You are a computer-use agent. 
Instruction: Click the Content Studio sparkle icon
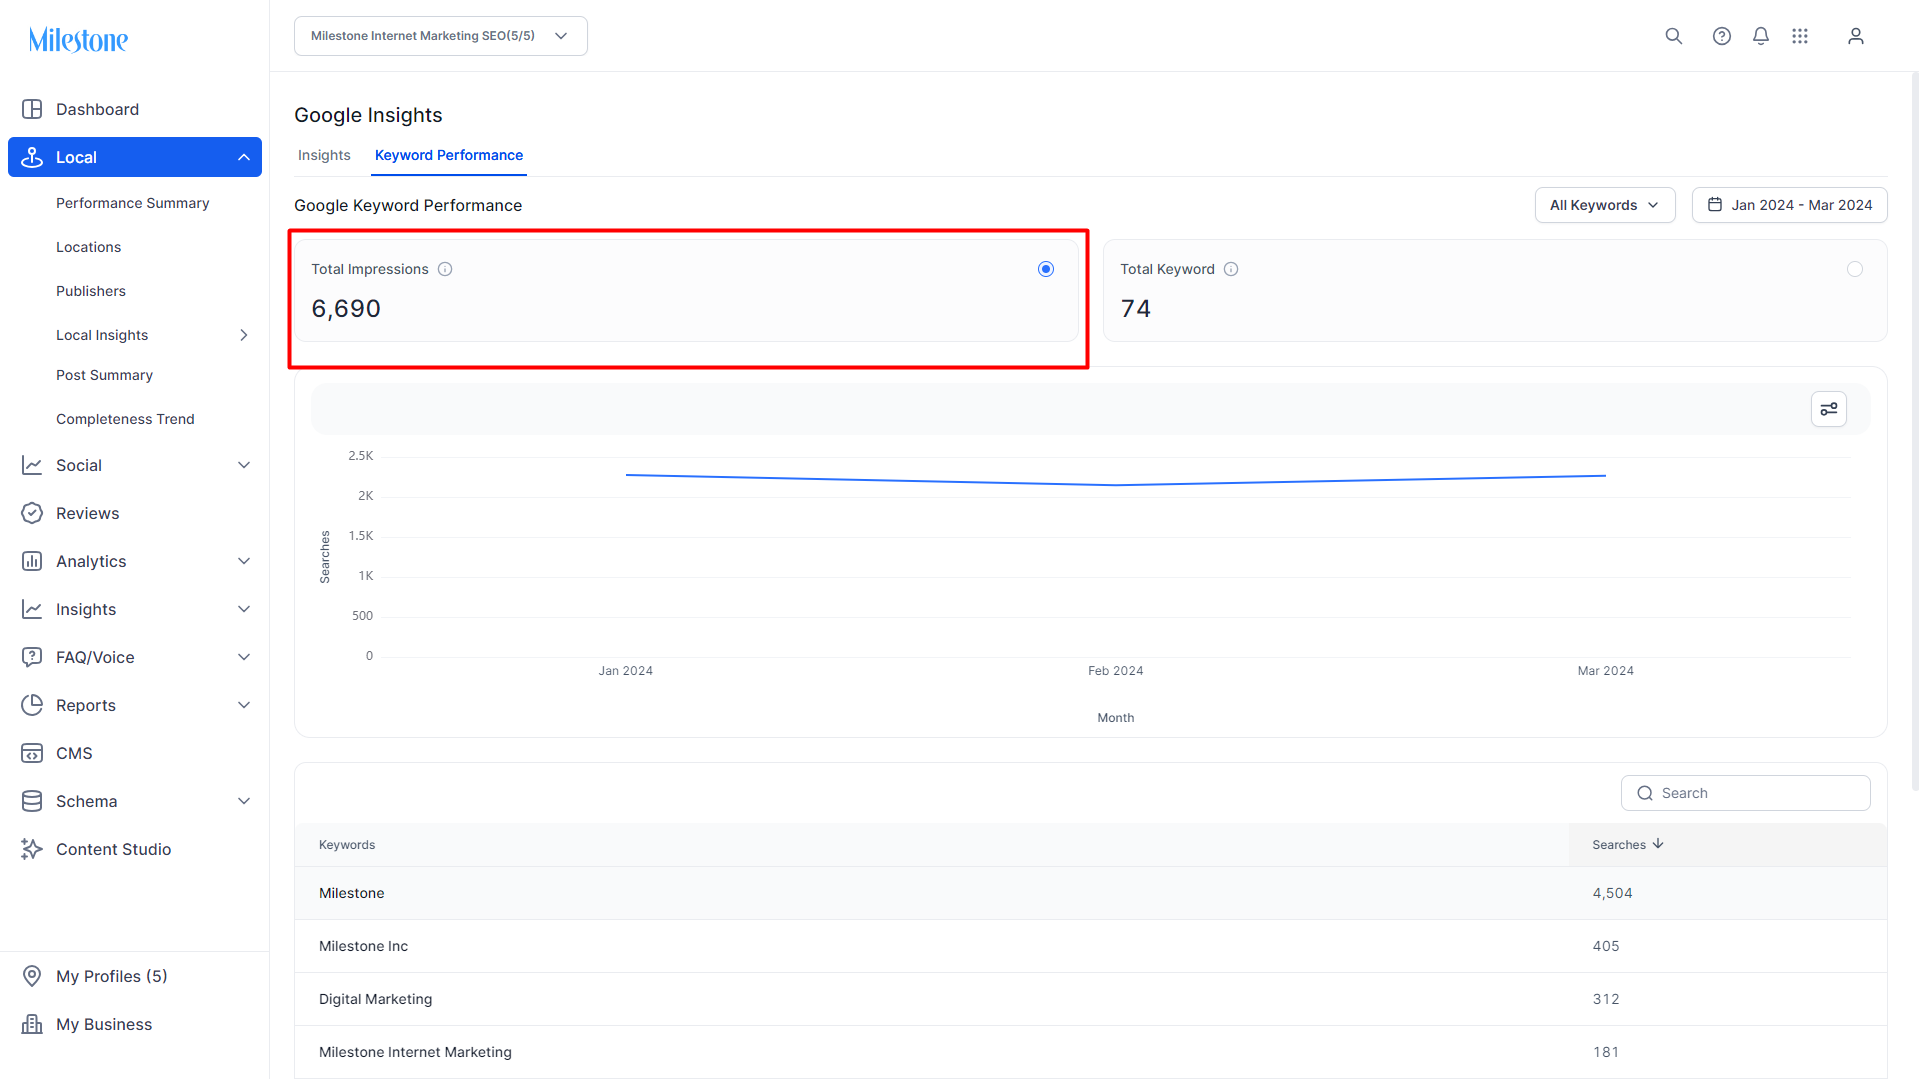pyautogui.click(x=32, y=849)
